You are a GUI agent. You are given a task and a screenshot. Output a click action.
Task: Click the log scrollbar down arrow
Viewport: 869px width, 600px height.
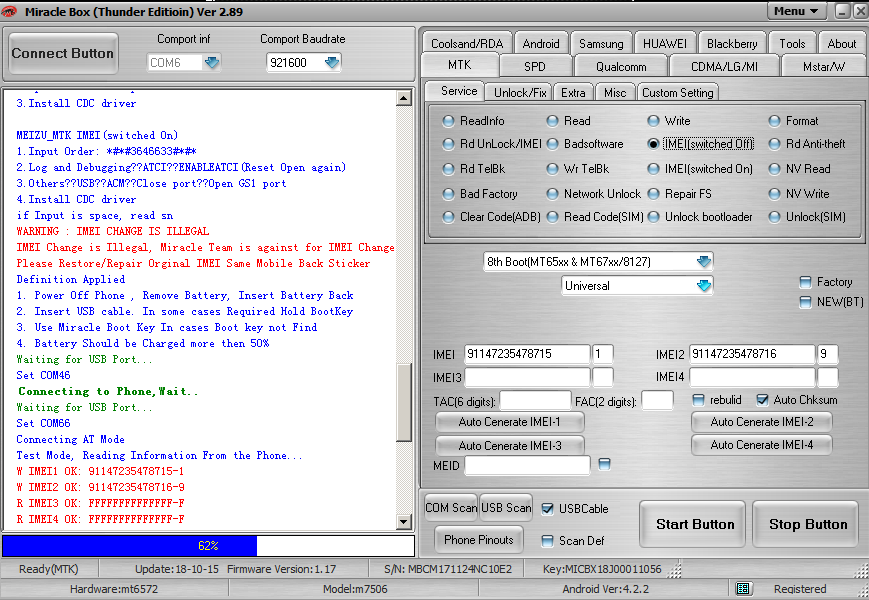403,521
